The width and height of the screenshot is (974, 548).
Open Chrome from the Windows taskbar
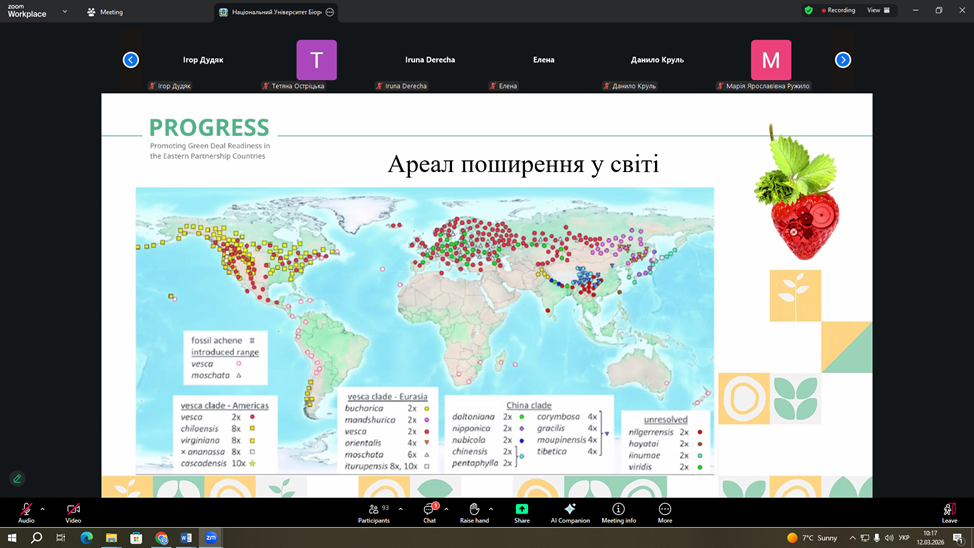[162, 538]
